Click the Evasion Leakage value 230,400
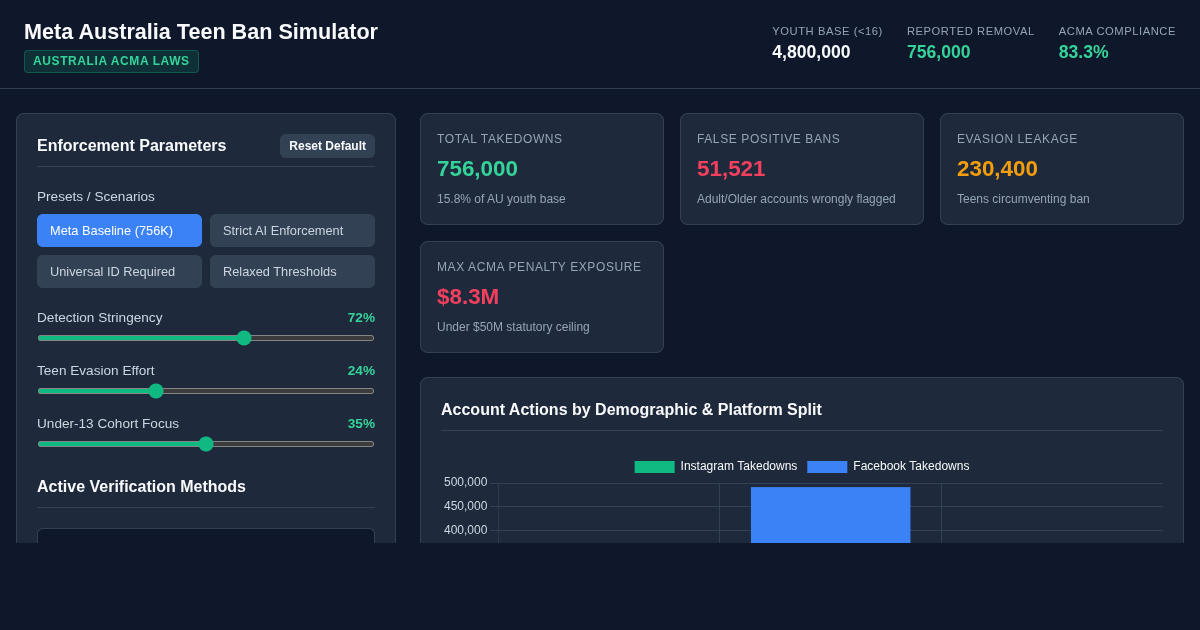Image resolution: width=1200 pixels, height=630 pixels. (x=997, y=169)
